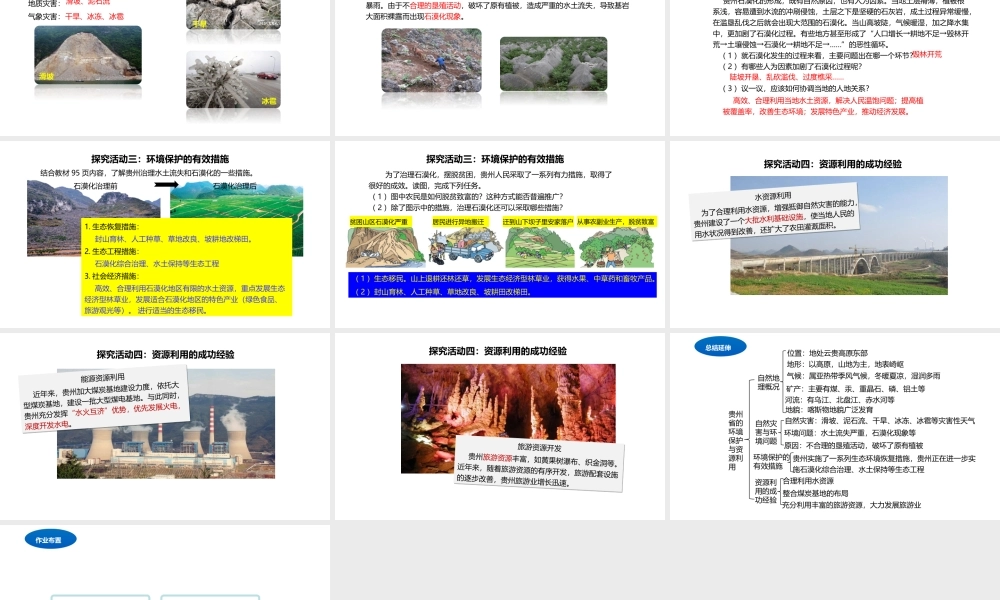Click the mind map line 矿产:主要有煤、汞
Screen dimensions: 1000x600
click(855, 388)
